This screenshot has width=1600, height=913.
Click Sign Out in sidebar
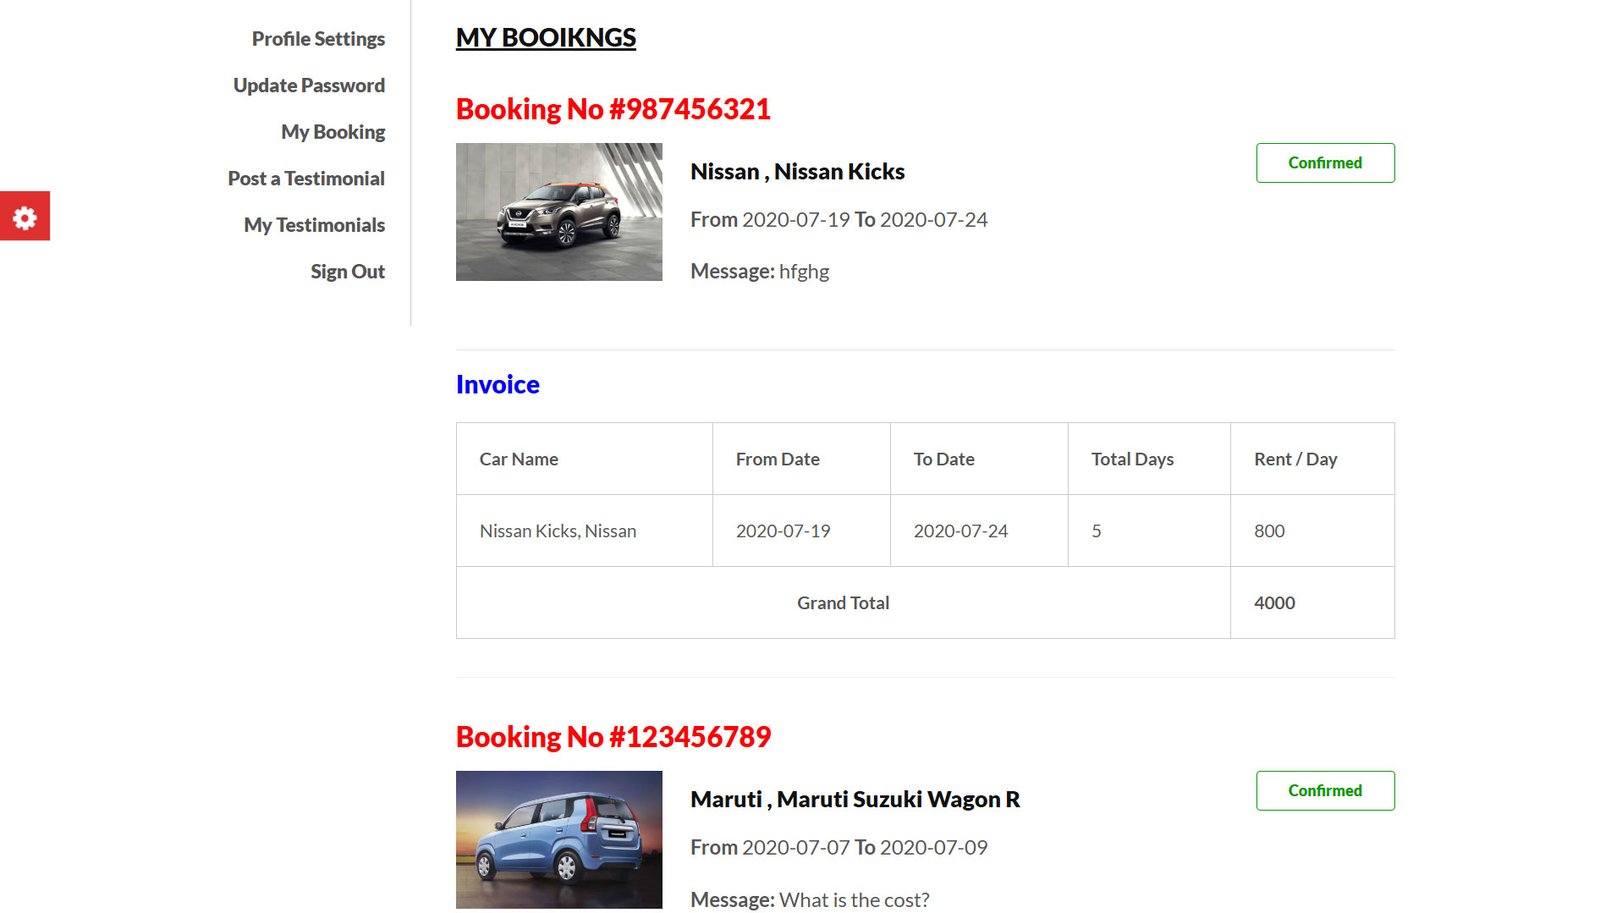pos(347,271)
